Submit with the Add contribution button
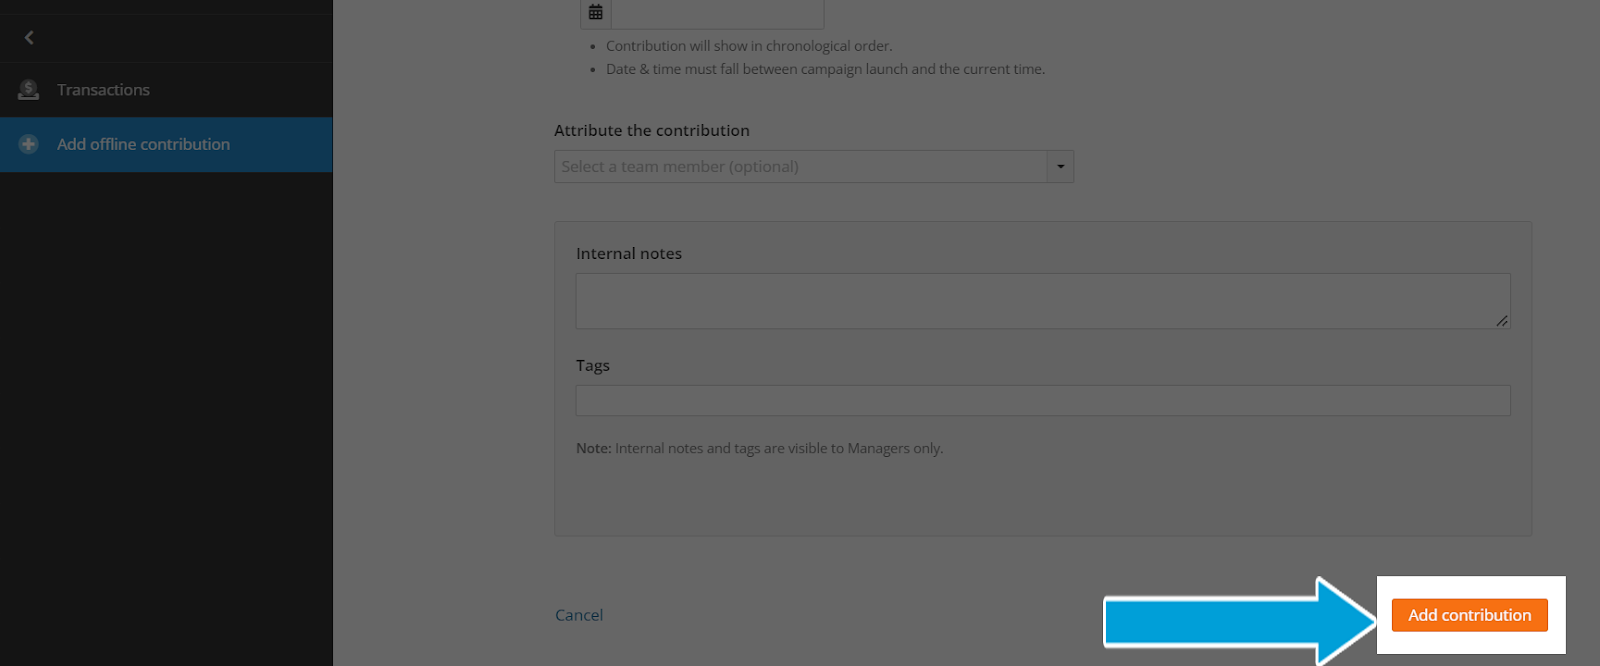 click(1469, 615)
